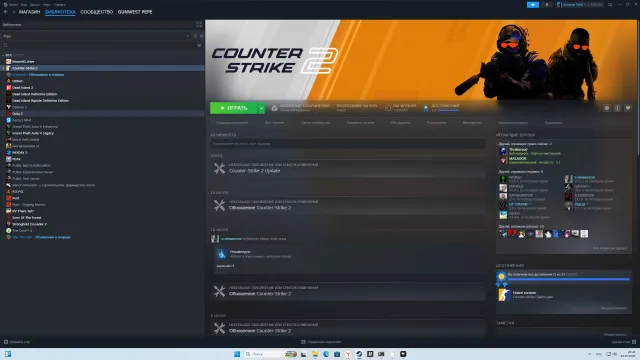This screenshot has width=640, height=360.
Task: Open the Help menu
Action: [x=60, y=5]
